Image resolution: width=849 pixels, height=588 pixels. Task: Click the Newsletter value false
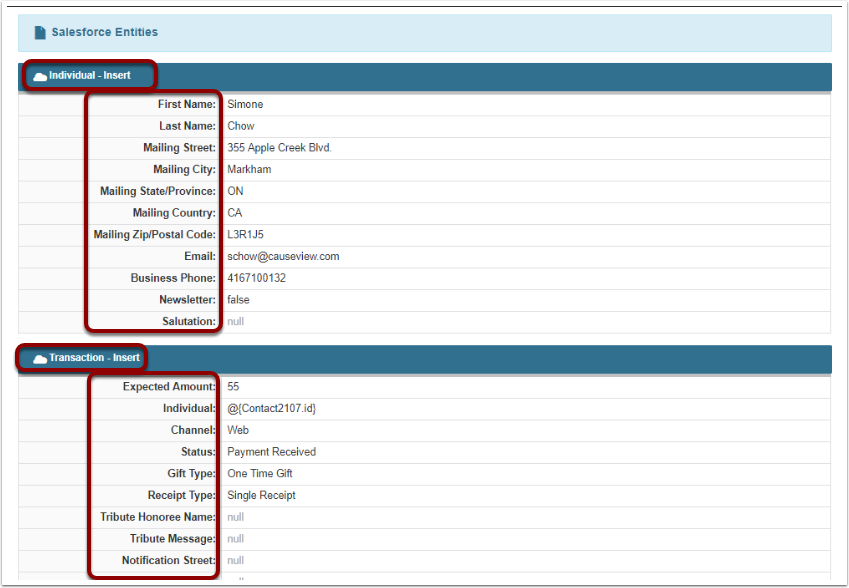pyautogui.click(x=238, y=299)
